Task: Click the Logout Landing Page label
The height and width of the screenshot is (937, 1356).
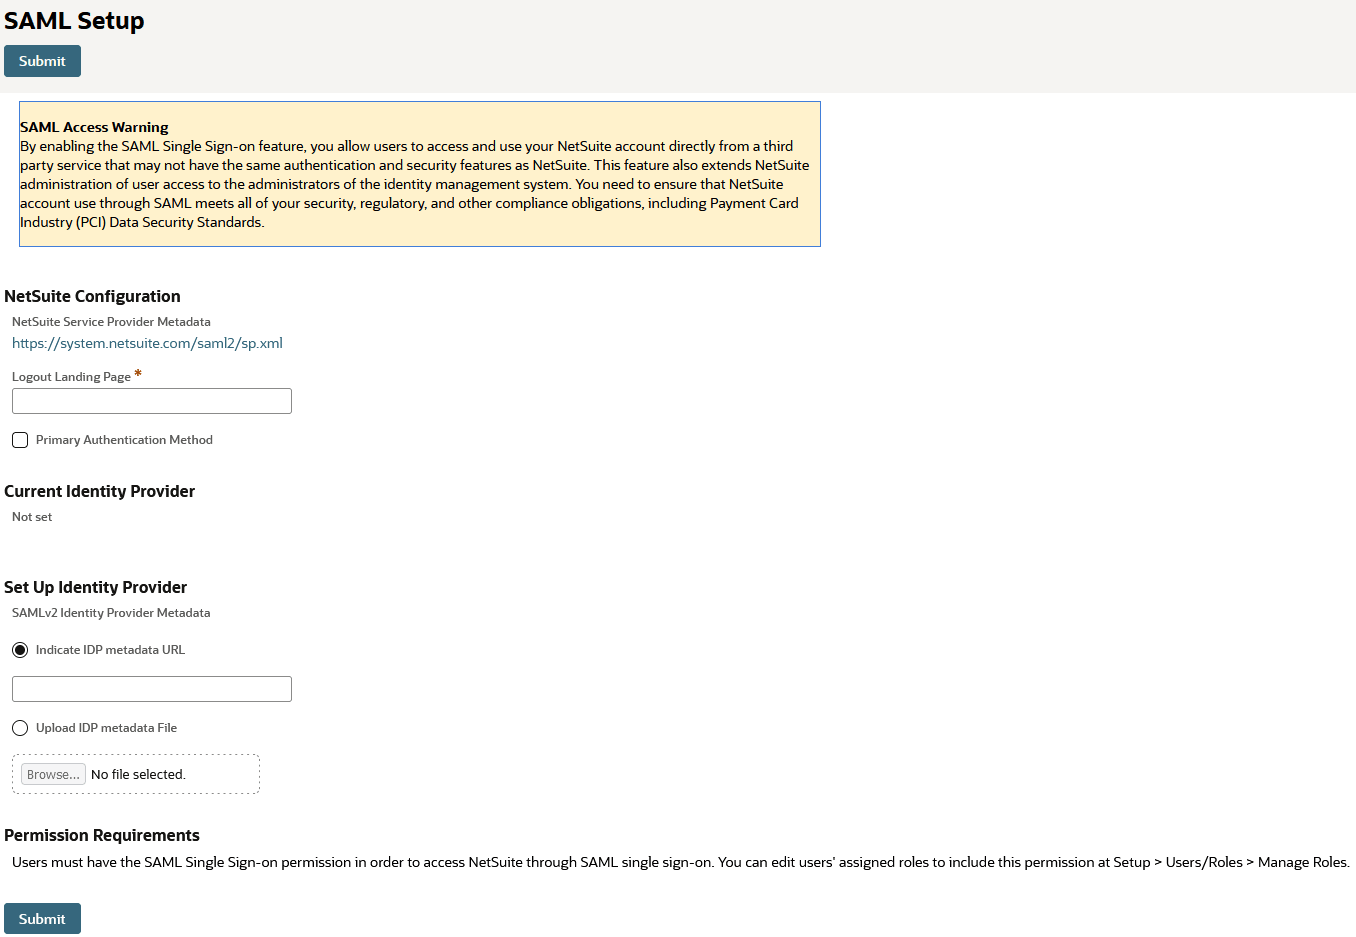Action: point(71,377)
